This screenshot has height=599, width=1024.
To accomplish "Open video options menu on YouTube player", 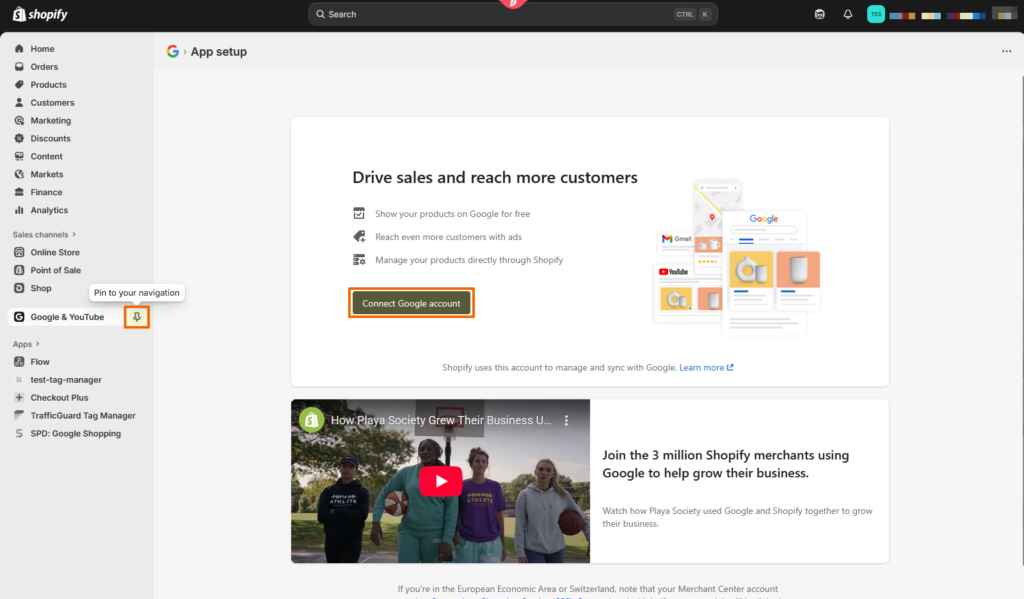I will point(566,421).
